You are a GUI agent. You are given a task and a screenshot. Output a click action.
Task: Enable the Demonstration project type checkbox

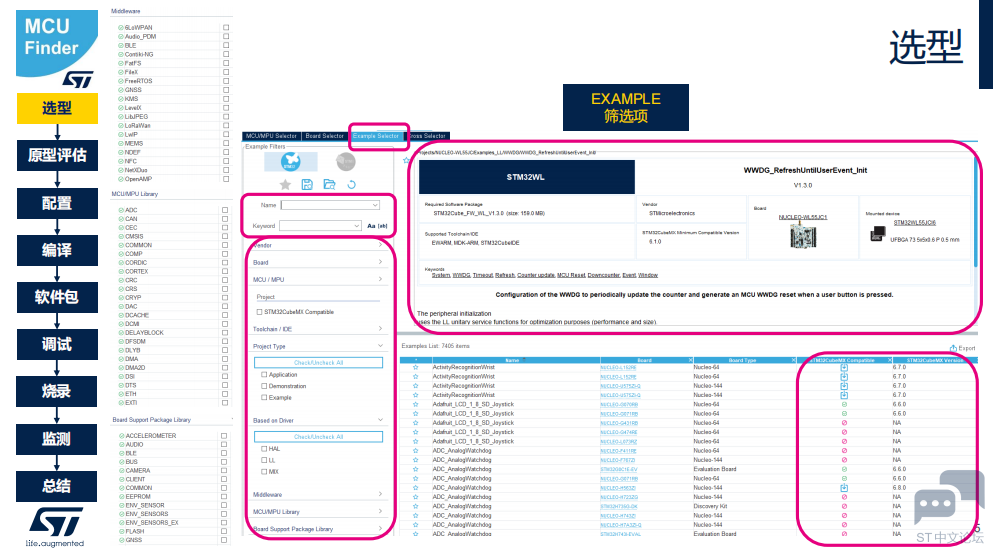264,386
